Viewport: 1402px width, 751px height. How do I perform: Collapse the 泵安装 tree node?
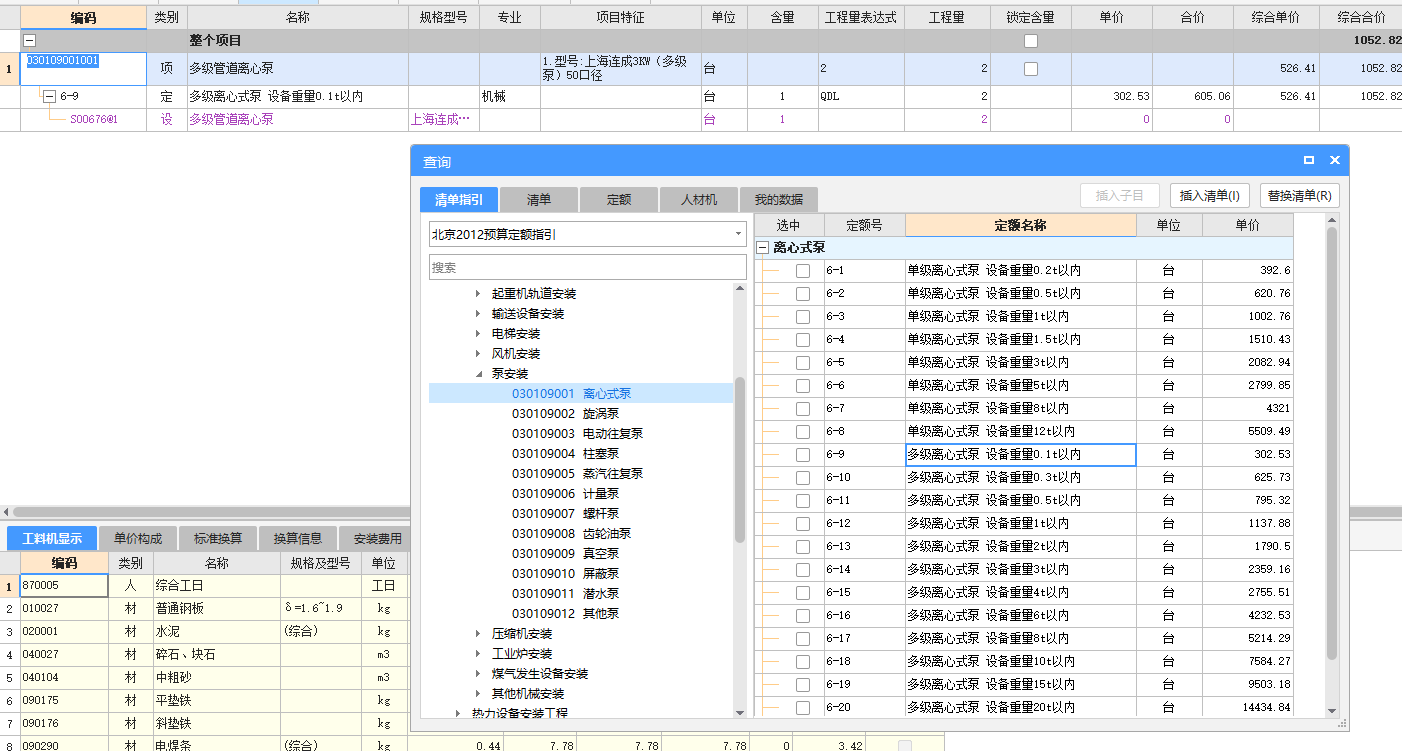pos(477,374)
